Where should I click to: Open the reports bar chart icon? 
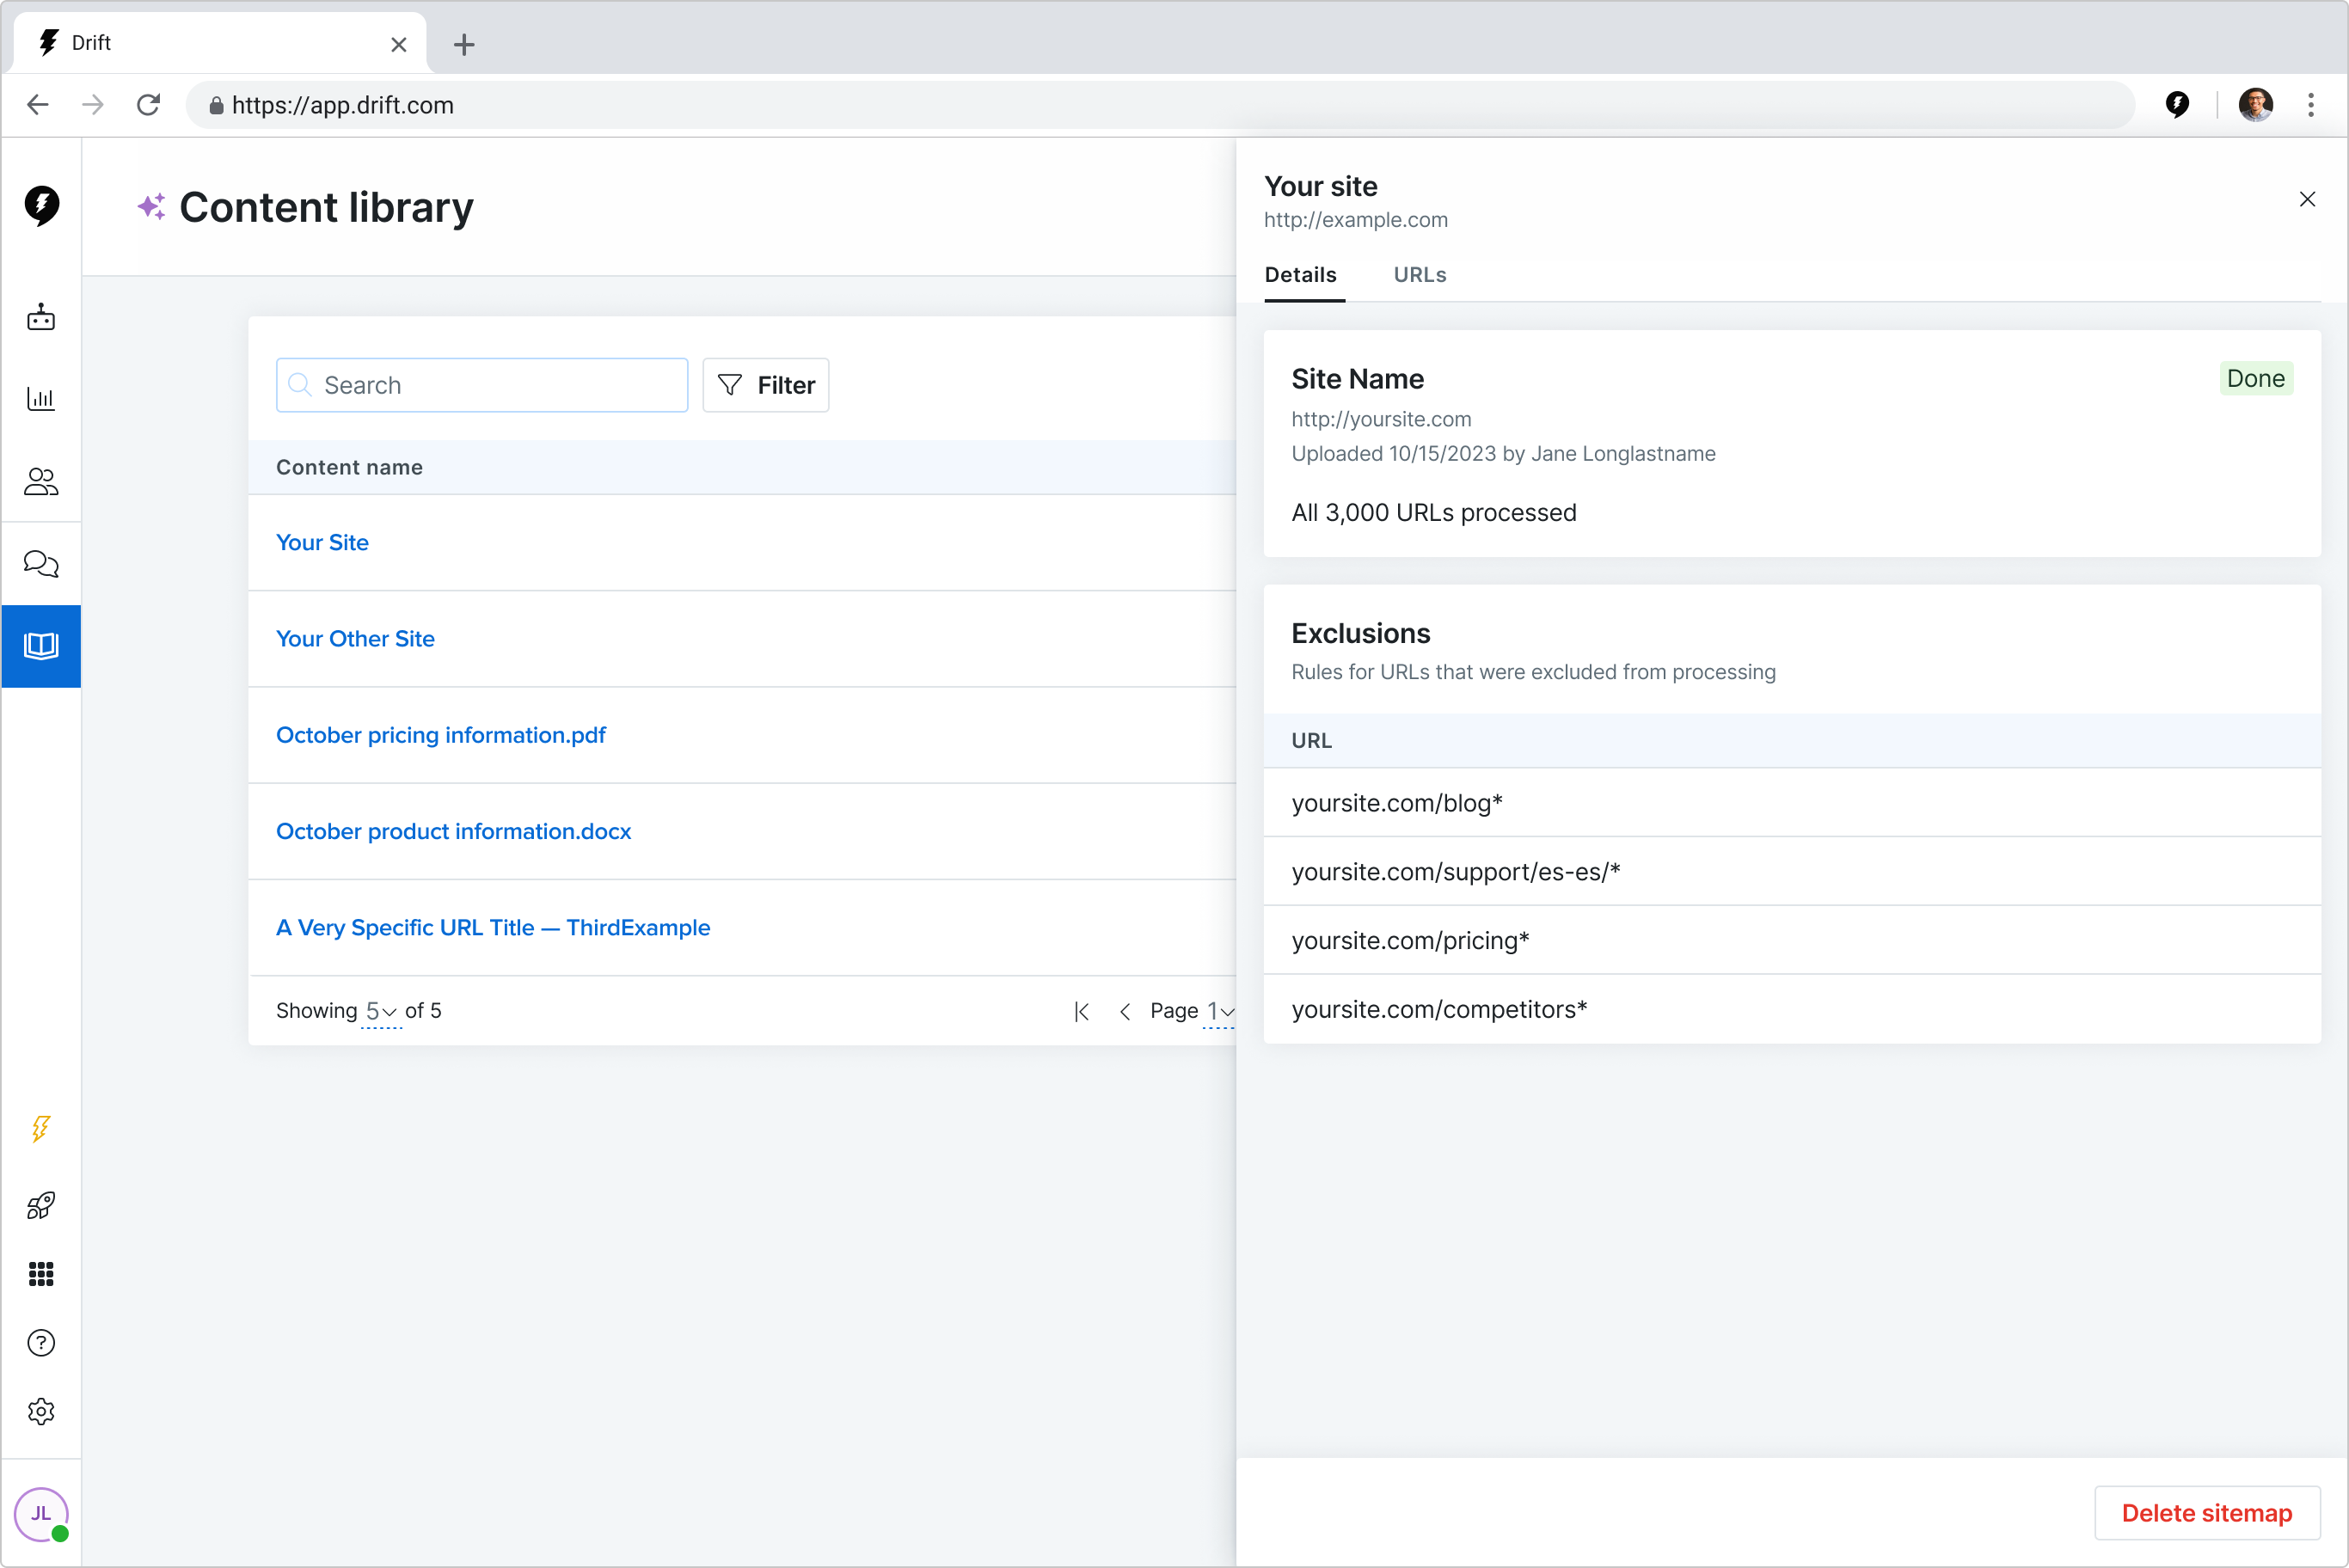click(41, 399)
